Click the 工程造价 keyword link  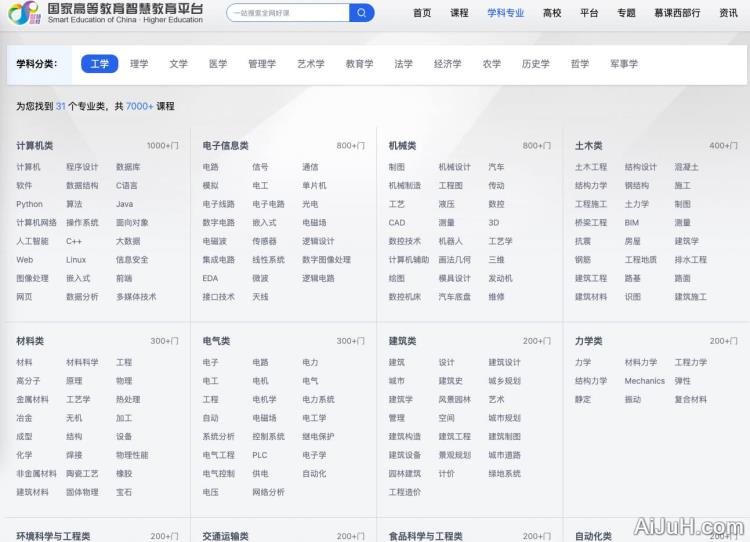coord(405,492)
